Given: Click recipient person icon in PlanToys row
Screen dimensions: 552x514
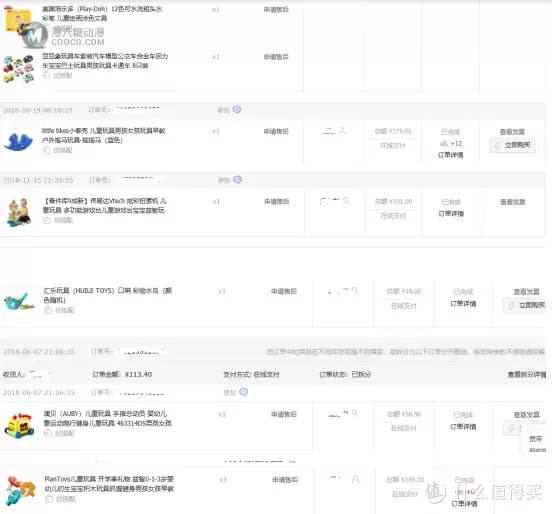Looking at the screenshot, I should pos(356,479).
